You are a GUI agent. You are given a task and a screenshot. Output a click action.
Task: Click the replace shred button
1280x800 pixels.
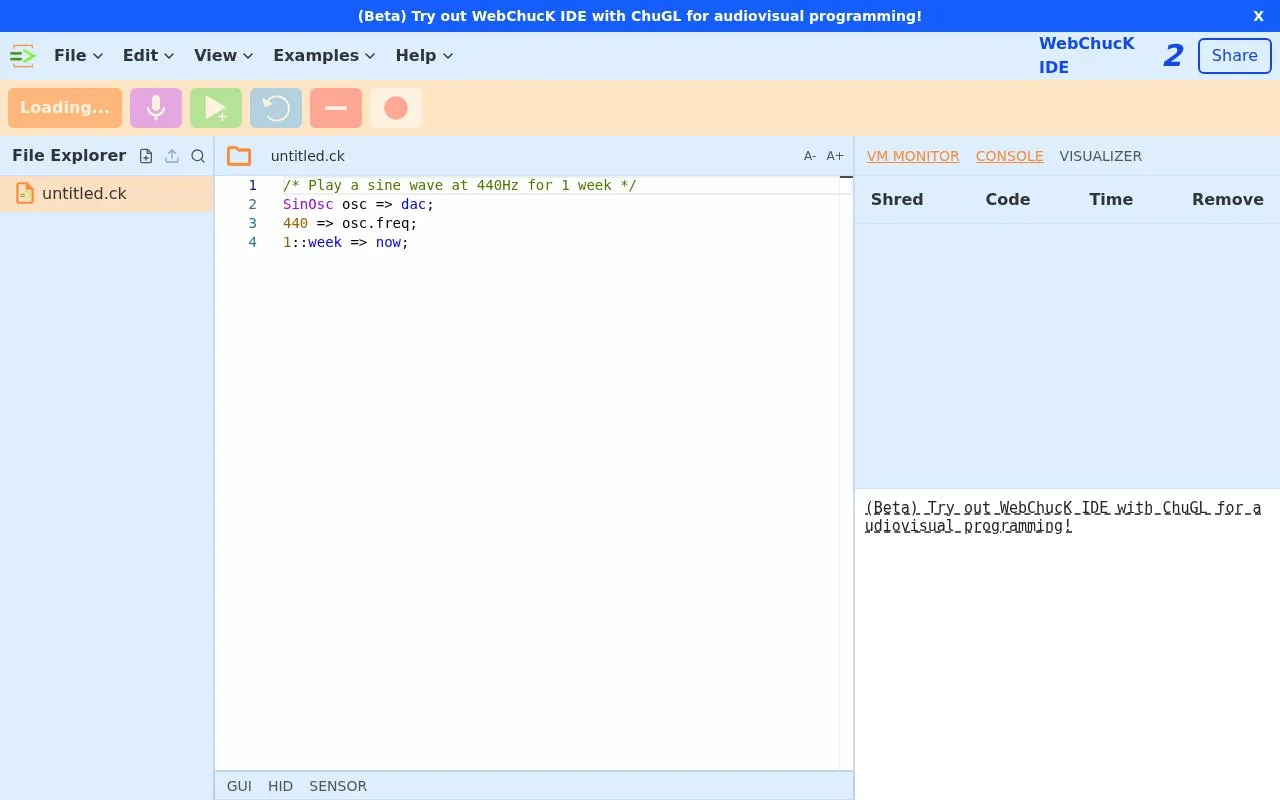(x=276, y=108)
